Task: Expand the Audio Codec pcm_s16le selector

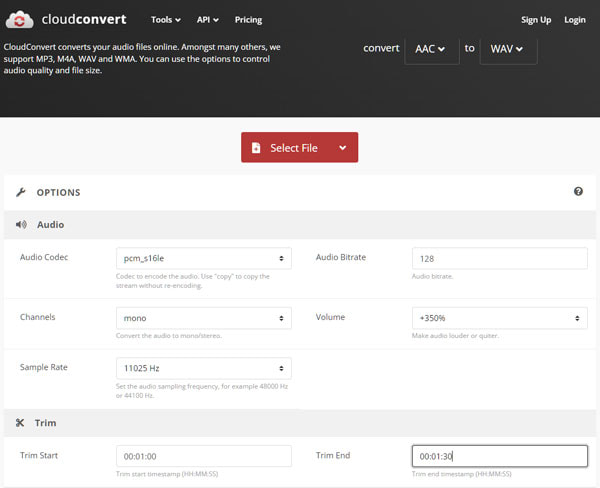Action: [x=203, y=258]
